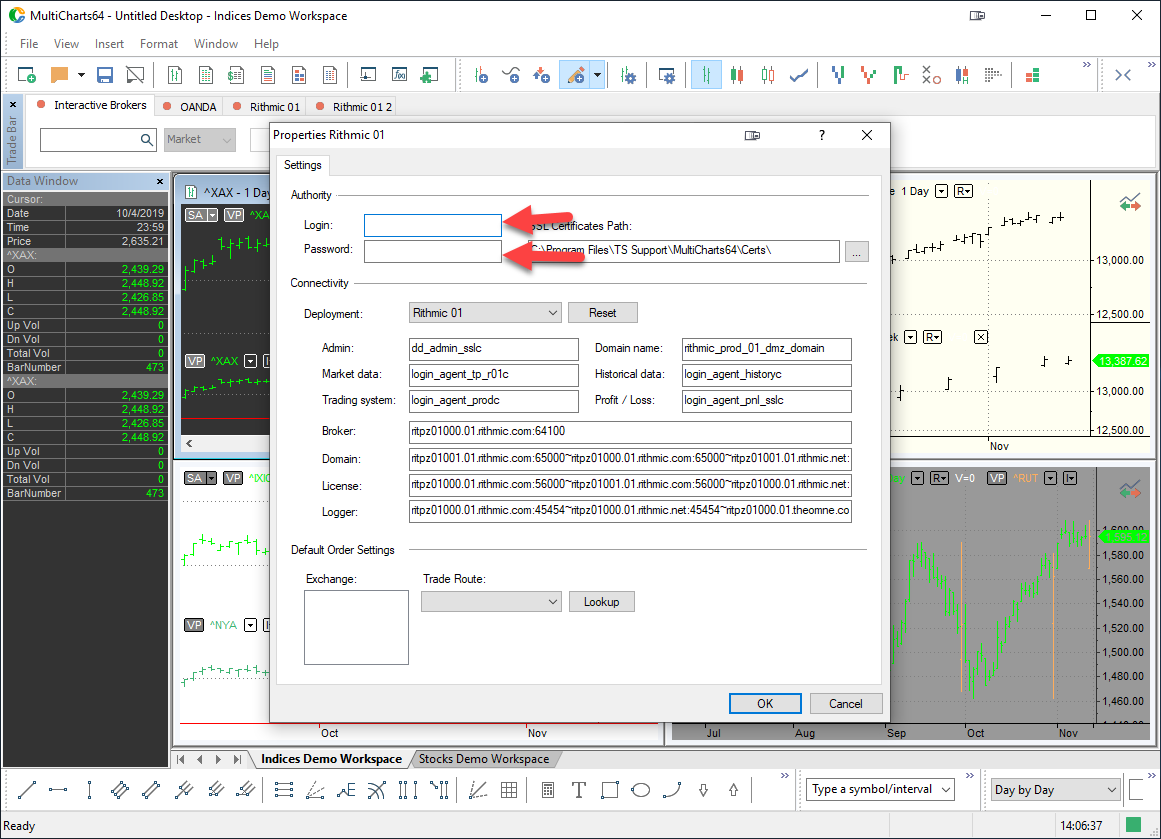Open the Format menu
Viewport: 1161px width, 839px height.
click(159, 44)
